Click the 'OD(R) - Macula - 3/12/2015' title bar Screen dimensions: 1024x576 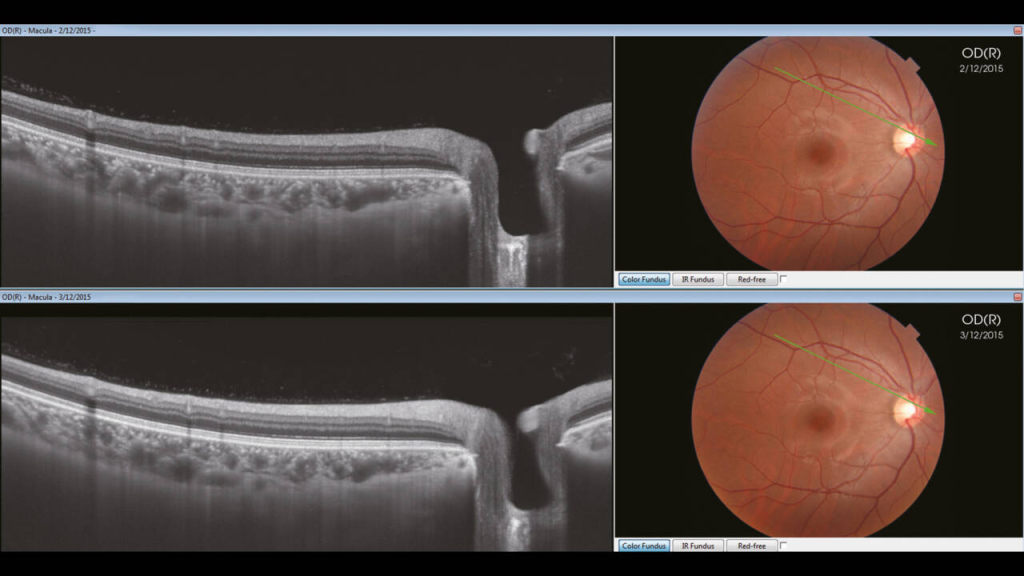coord(300,297)
